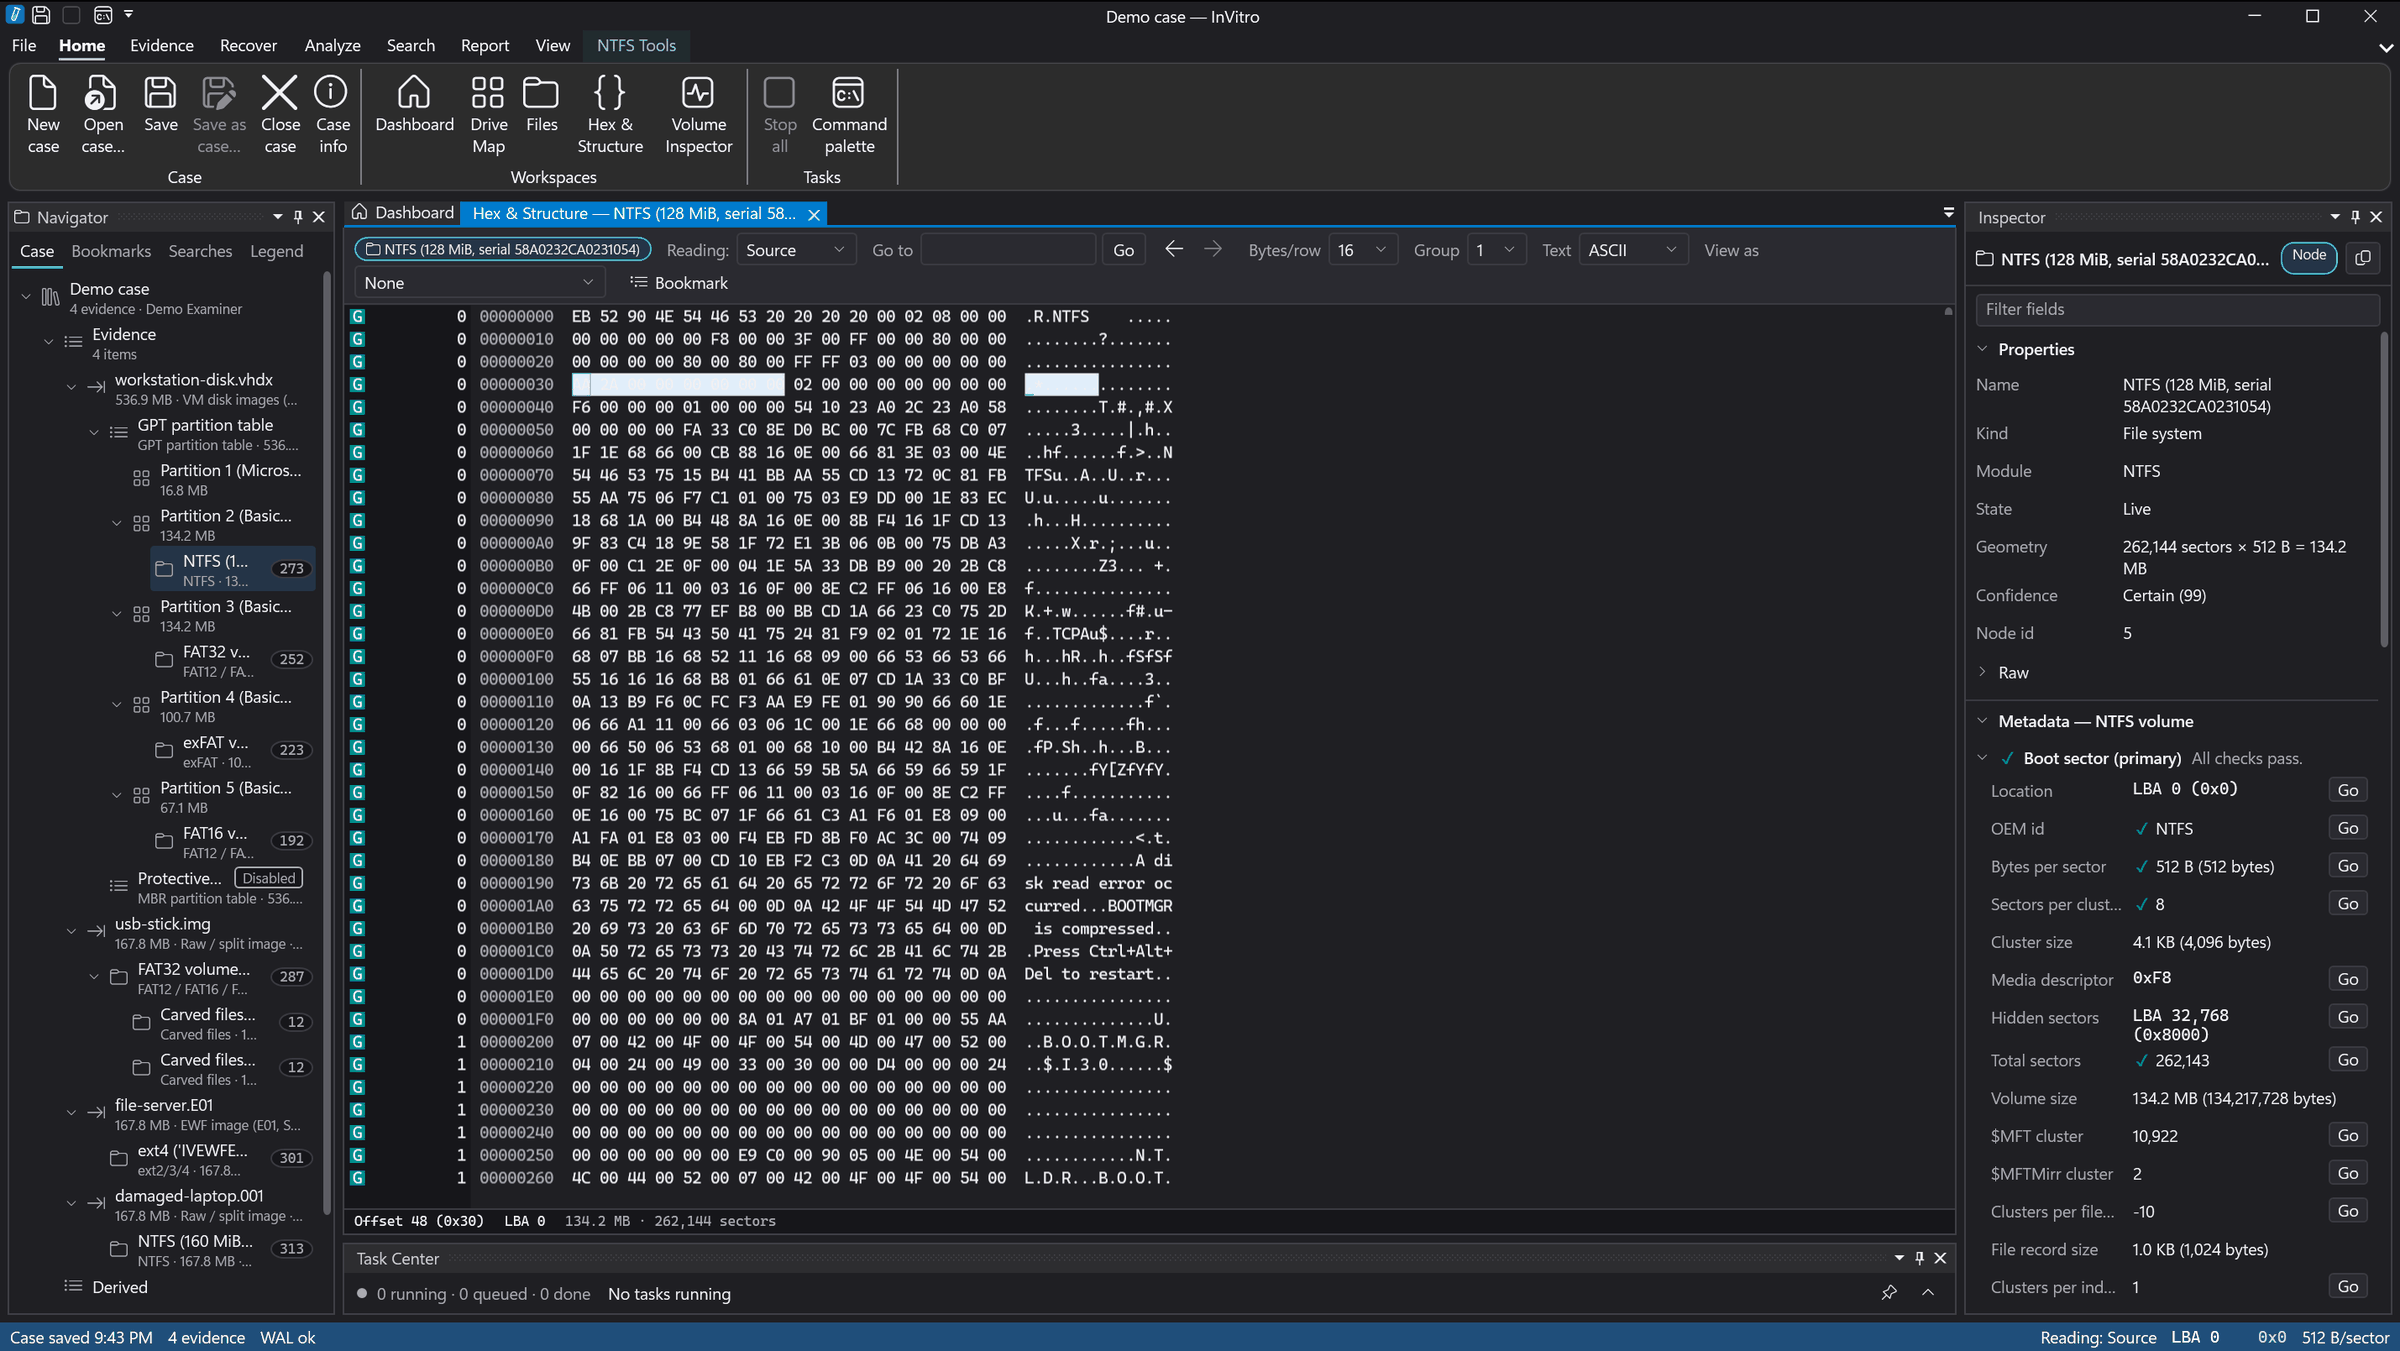This screenshot has height=1351, width=2400.
Task: Show the Case info
Action: [x=332, y=114]
